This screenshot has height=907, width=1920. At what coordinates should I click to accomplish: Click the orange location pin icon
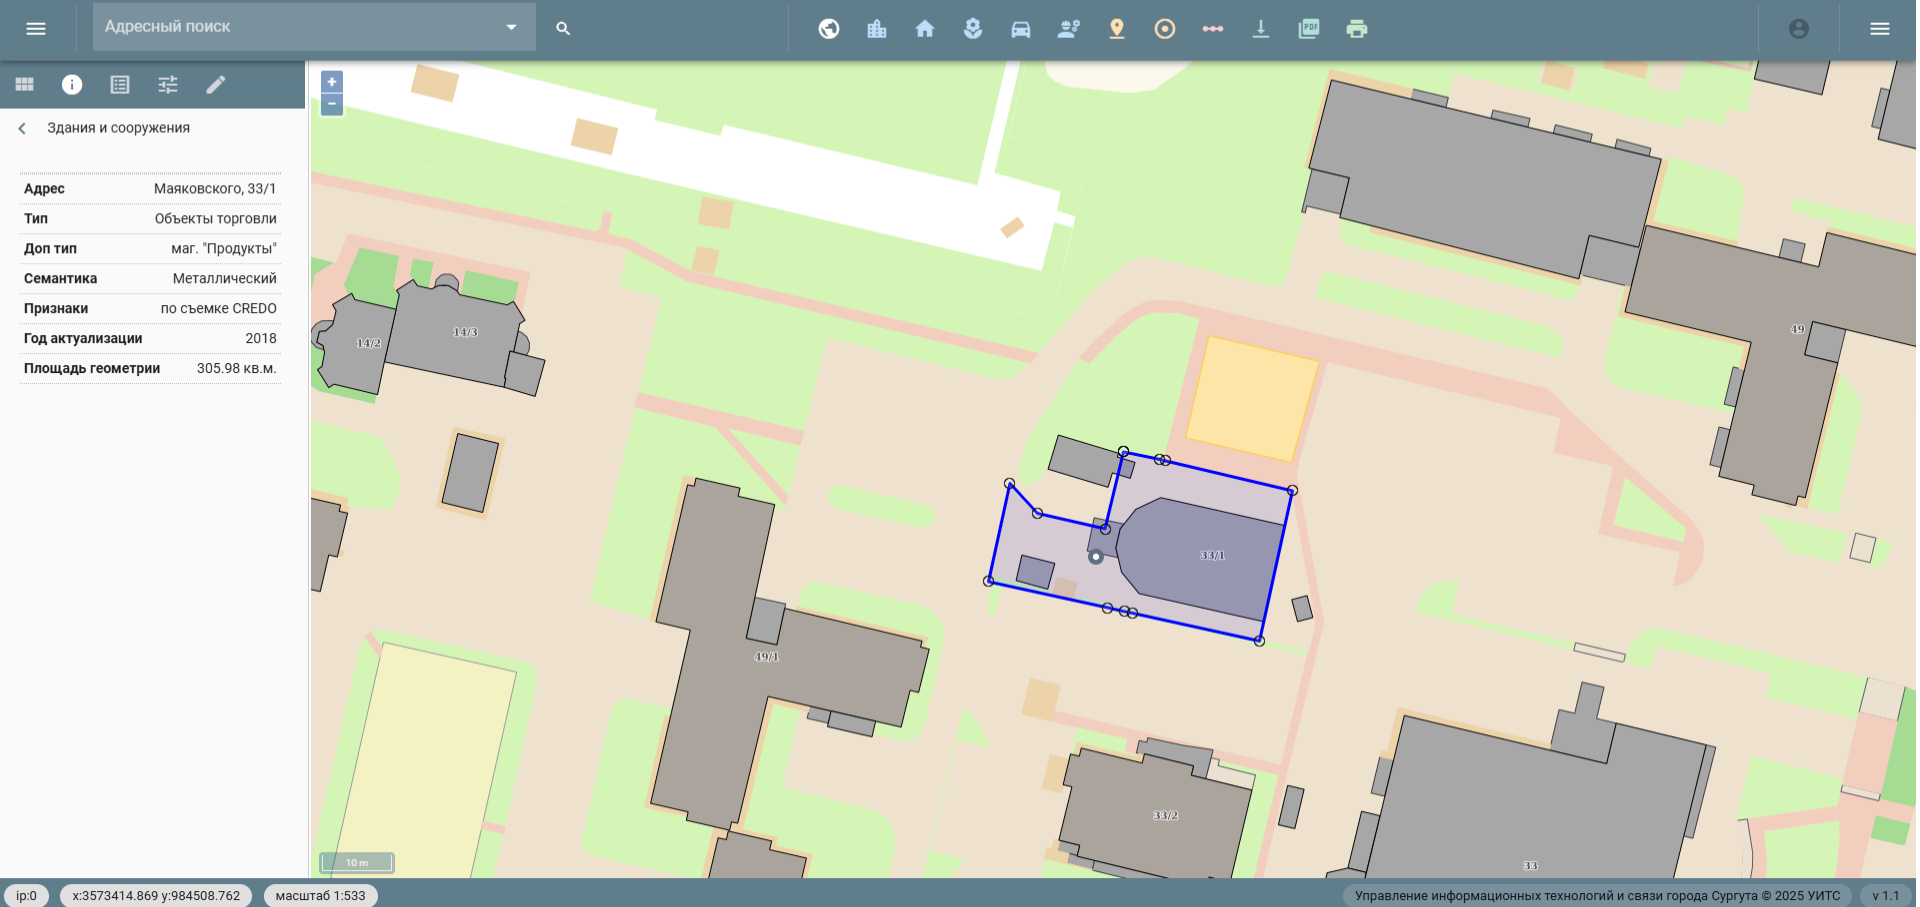(x=1117, y=29)
